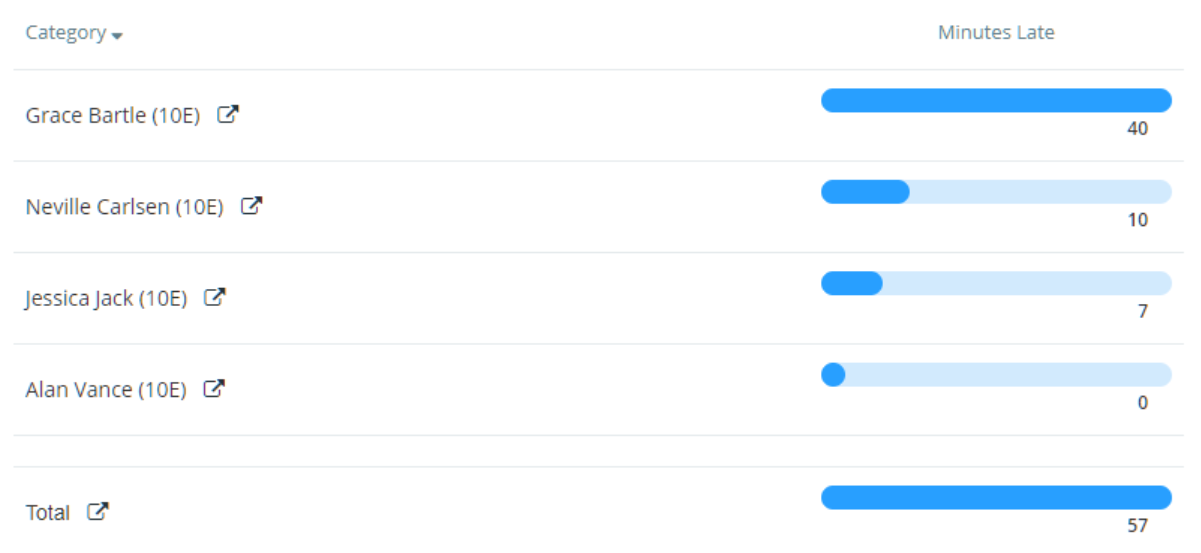Click Grace Bartle's minutes late bar
This screenshot has width=1201, height=553.
tap(996, 100)
